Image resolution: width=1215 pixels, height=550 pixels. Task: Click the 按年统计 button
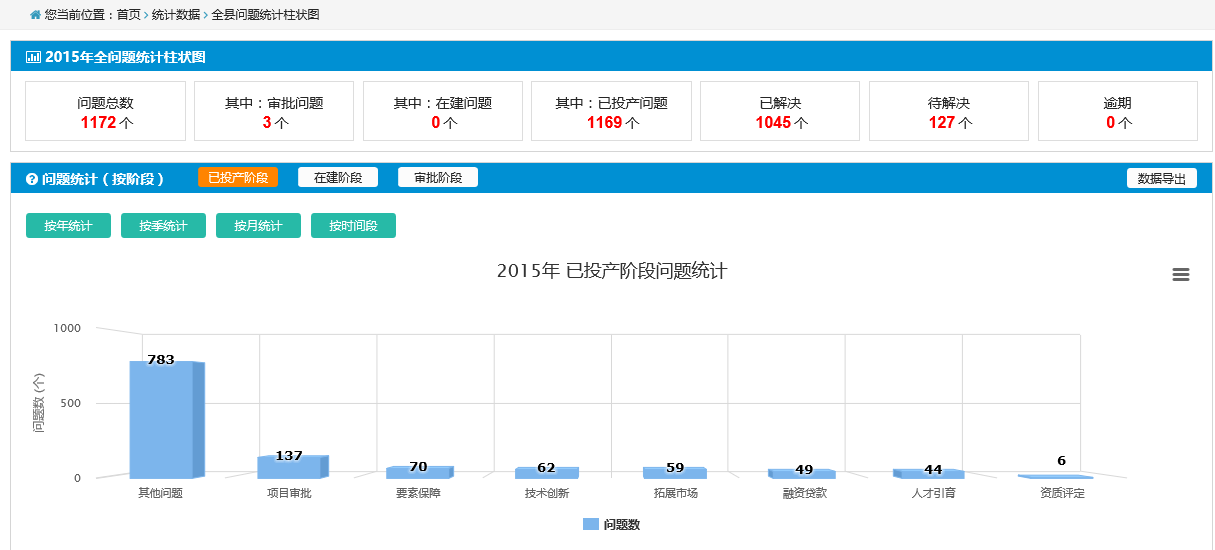(68, 226)
